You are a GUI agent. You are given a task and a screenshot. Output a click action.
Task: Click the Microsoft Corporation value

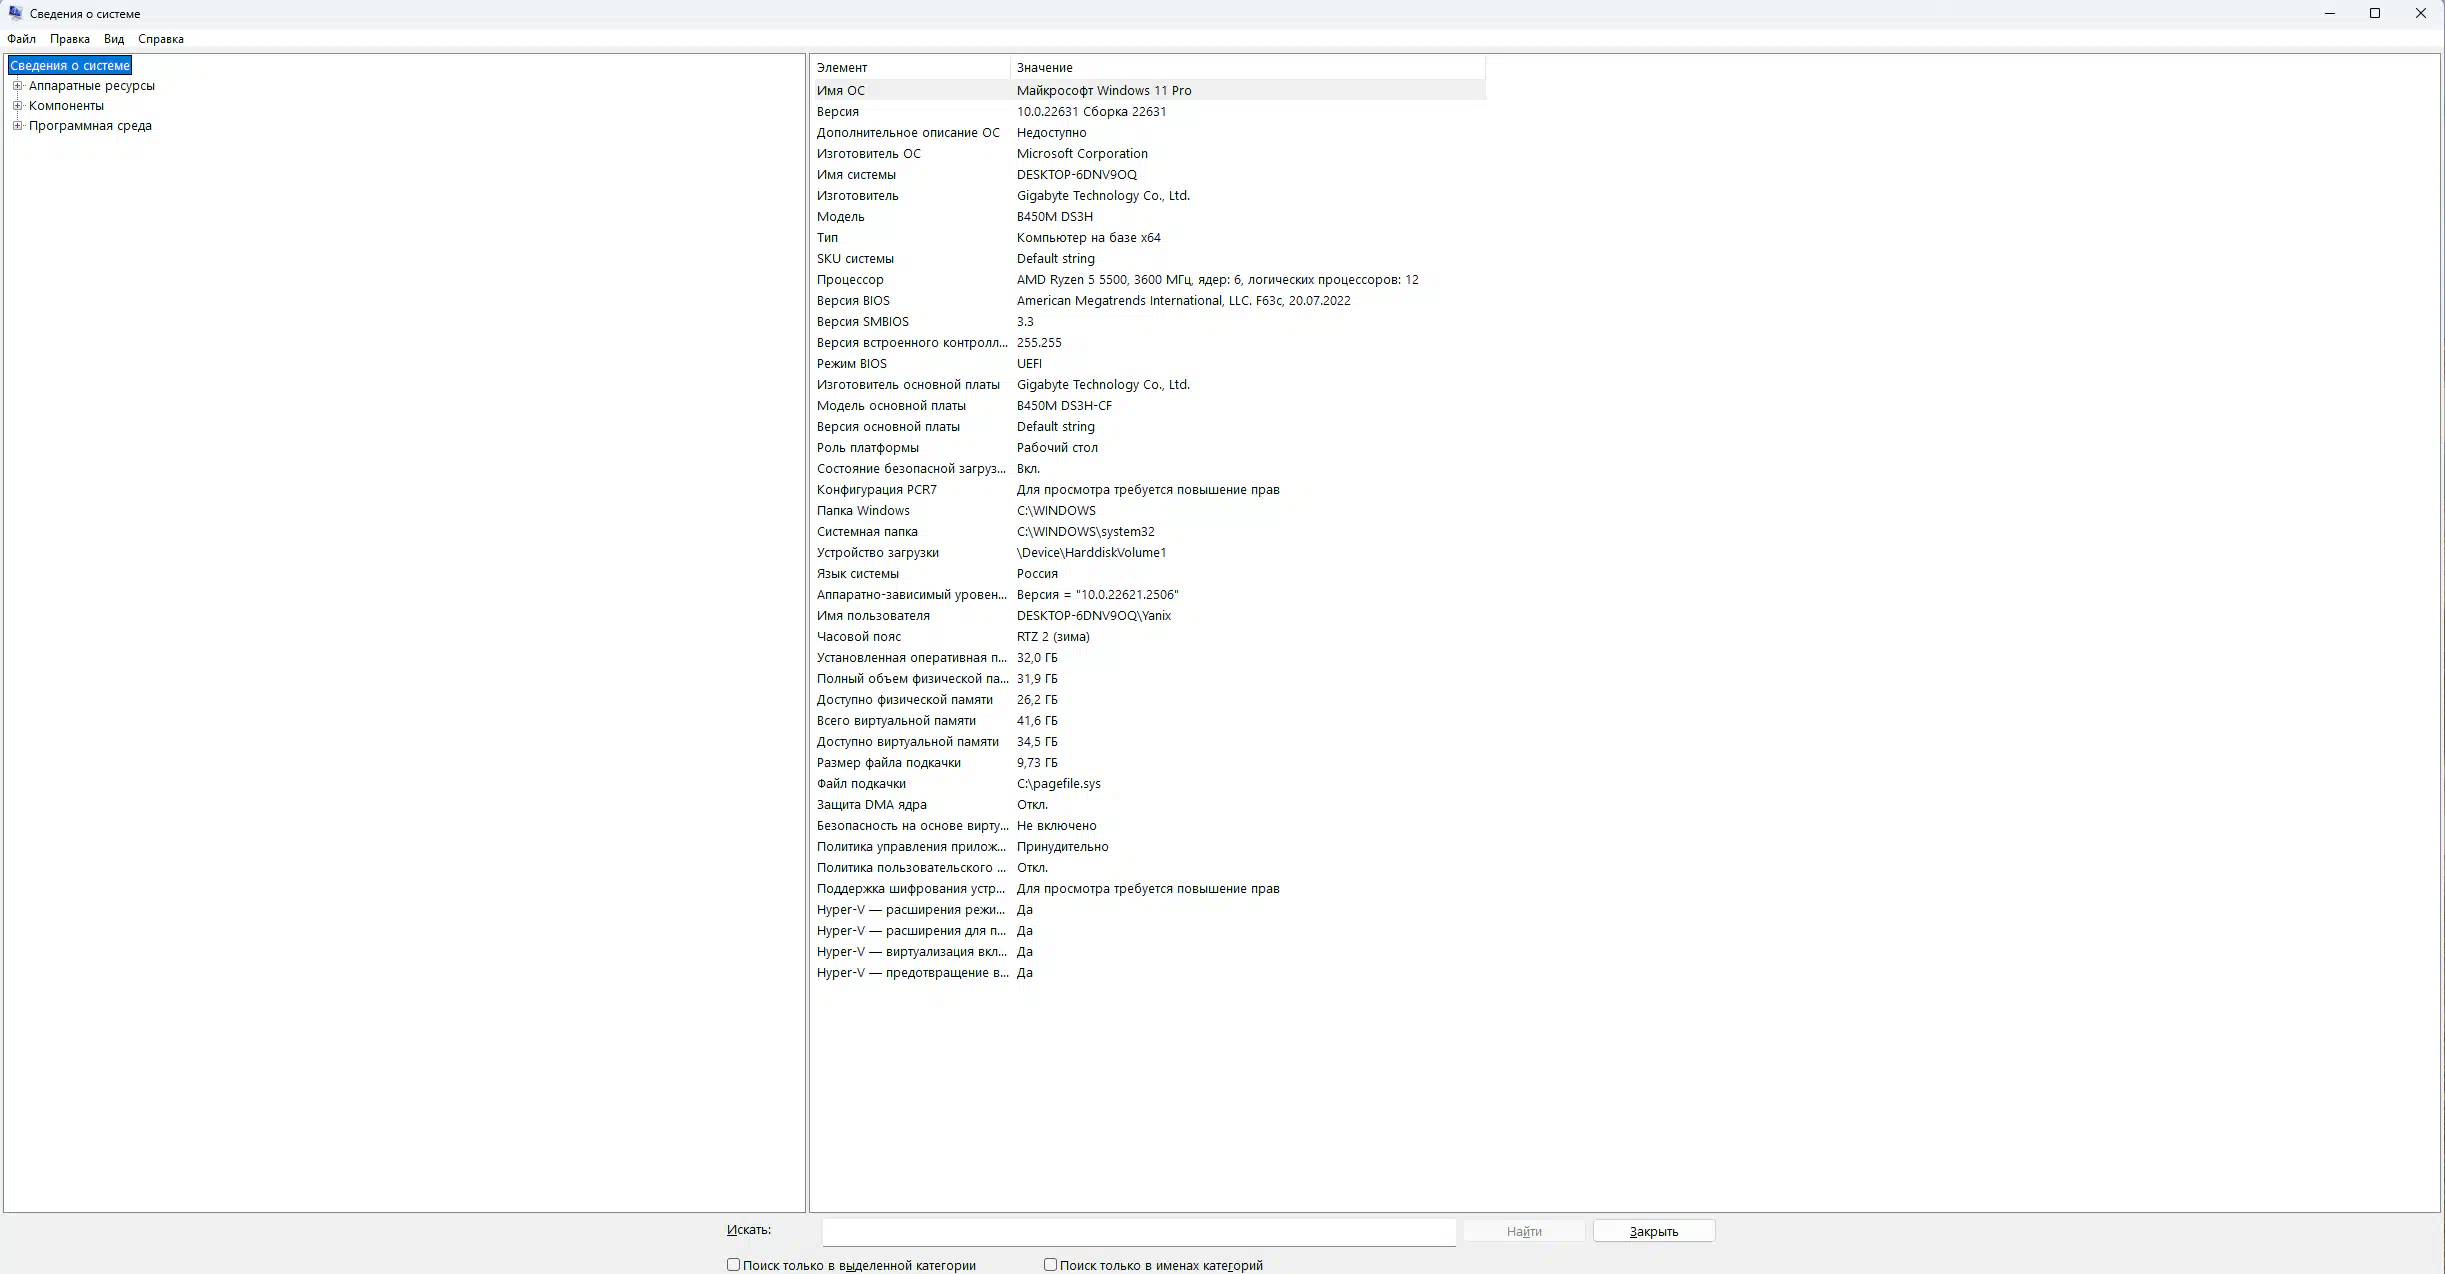(1082, 153)
